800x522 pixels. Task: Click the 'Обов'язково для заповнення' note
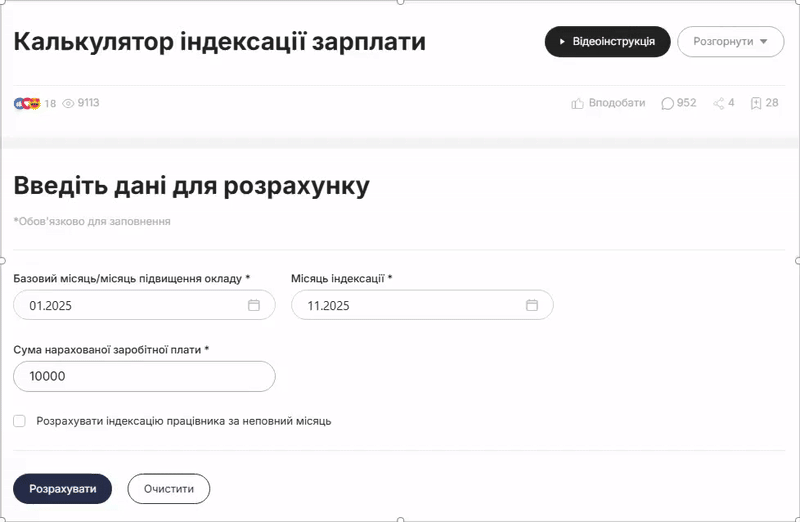(x=92, y=221)
